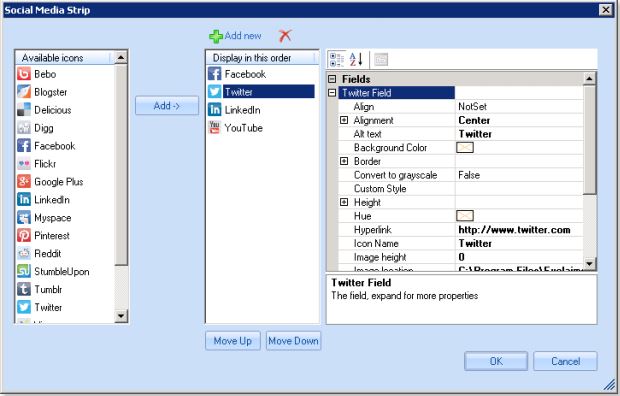Expand the Alignment property
620x396 pixels.
[x=344, y=120]
